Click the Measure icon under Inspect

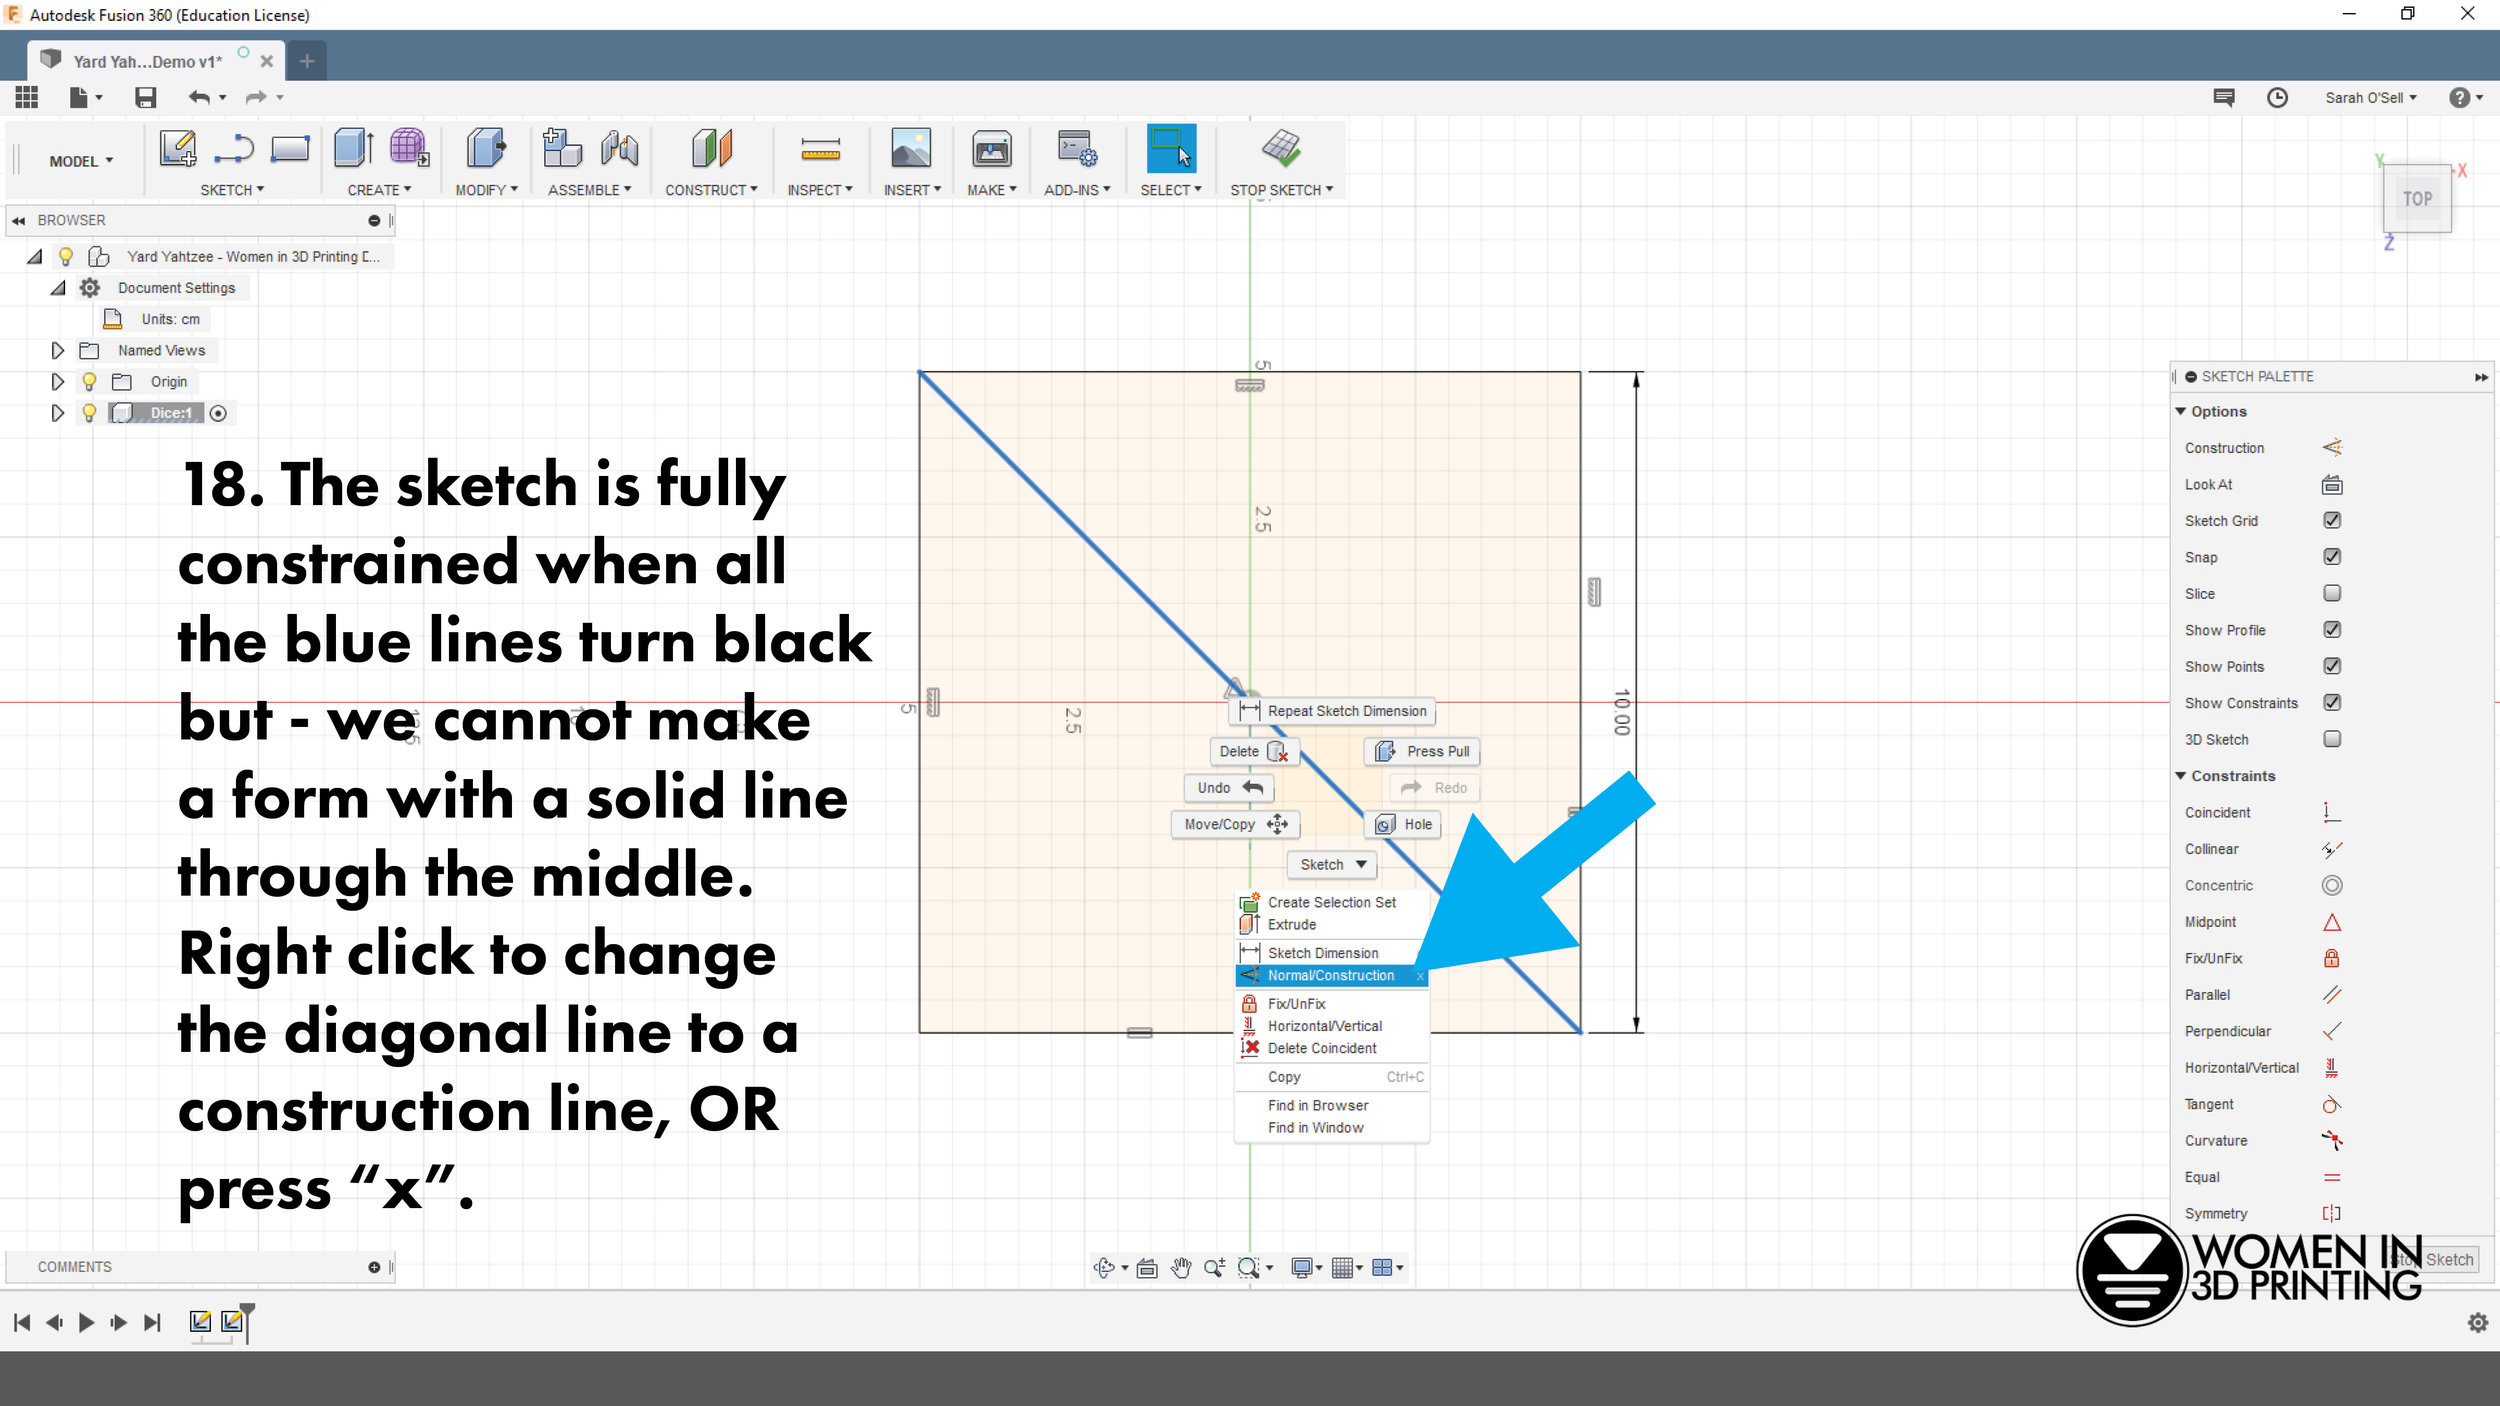tap(820, 150)
